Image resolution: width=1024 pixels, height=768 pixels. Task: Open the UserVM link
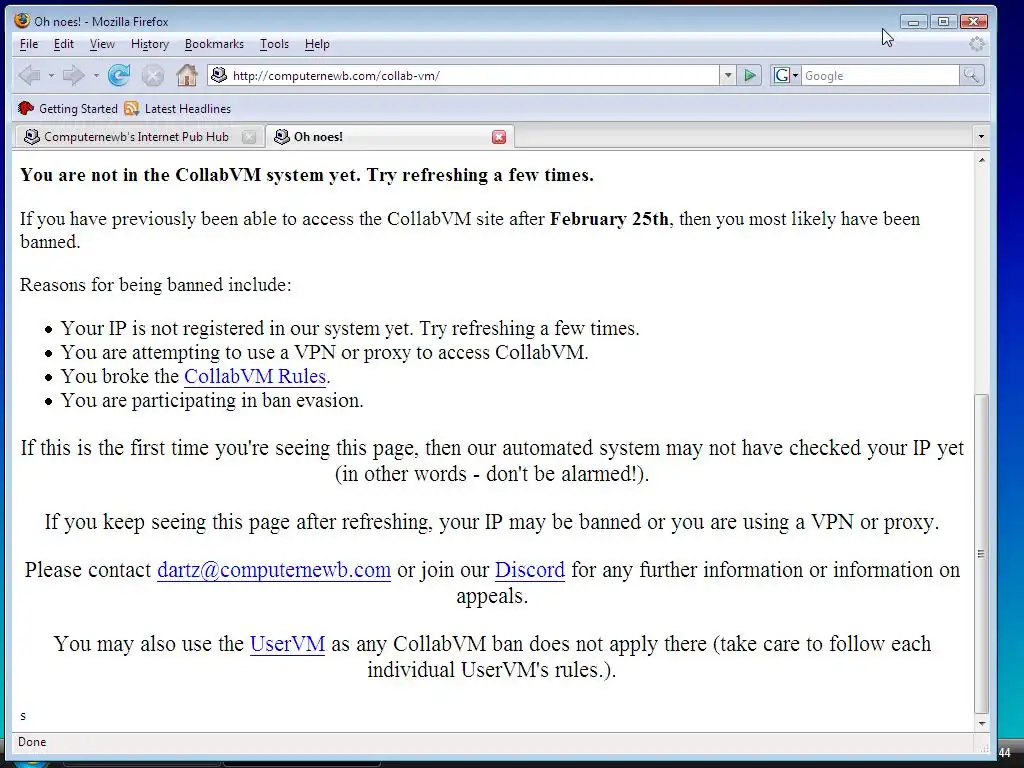287,644
